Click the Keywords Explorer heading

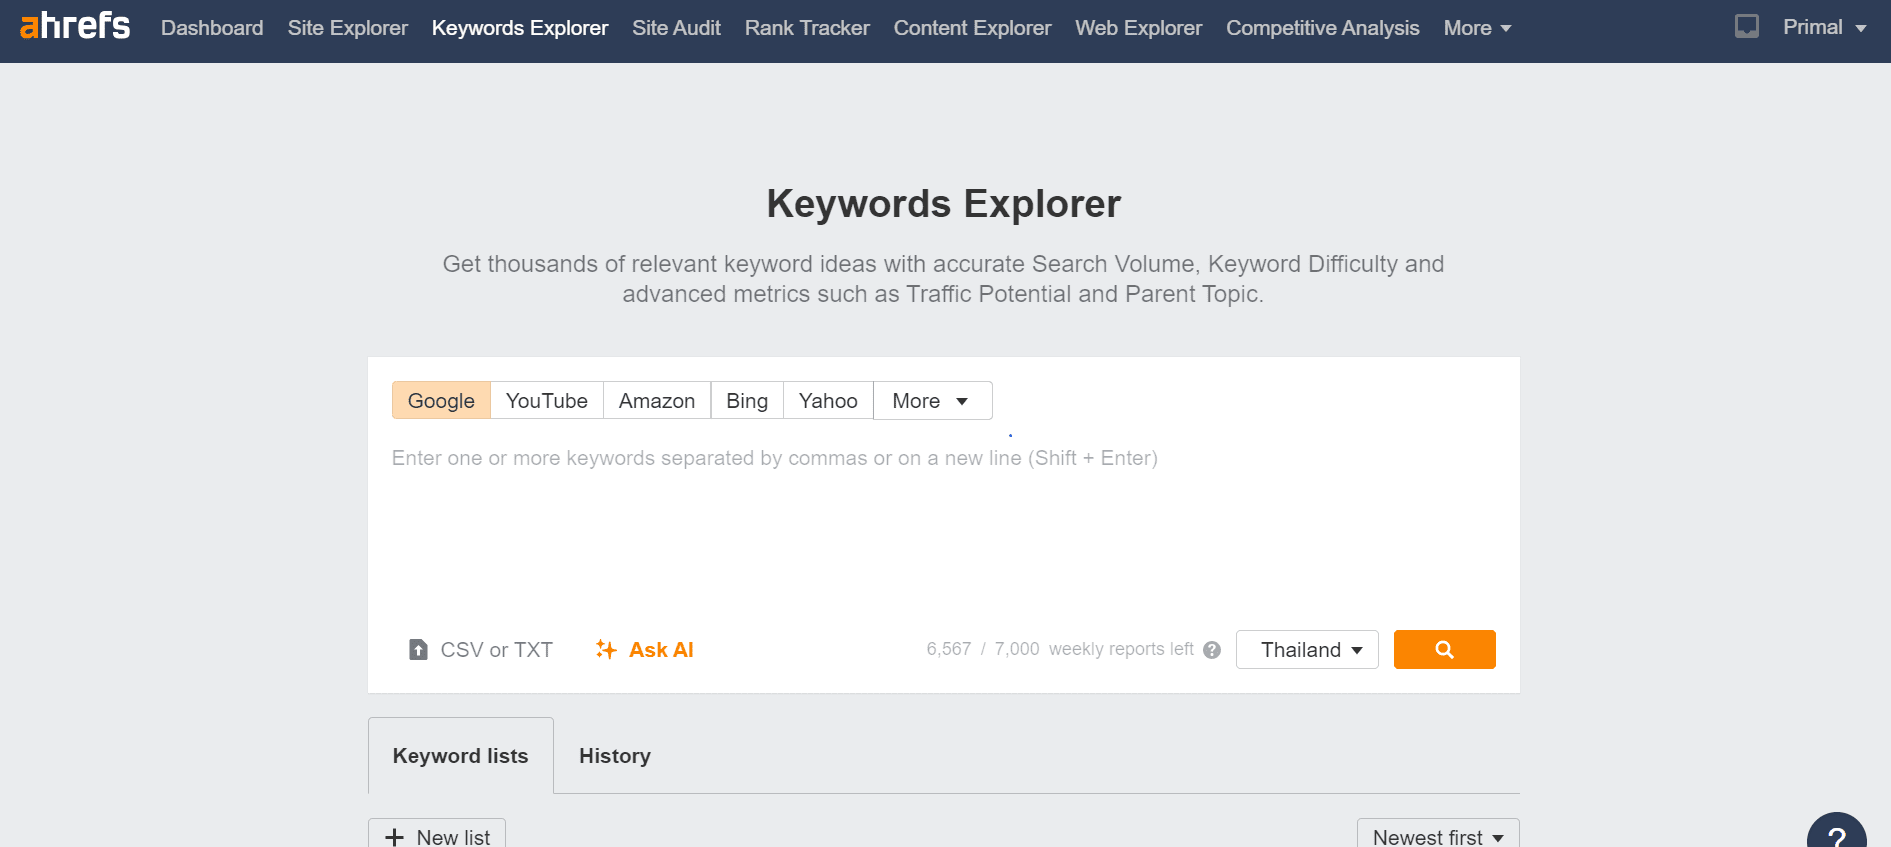tap(944, 203)
